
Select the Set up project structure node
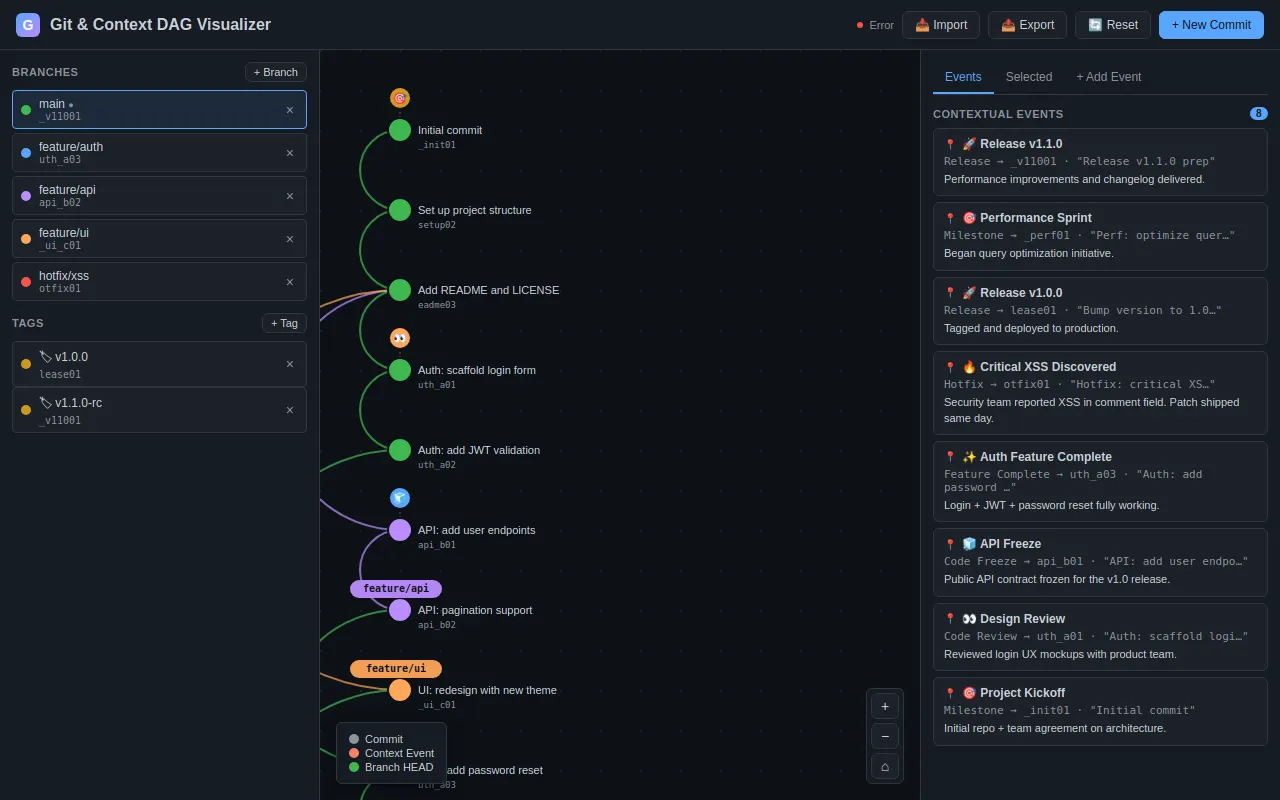pyautogui.click(x=400, y=210)
